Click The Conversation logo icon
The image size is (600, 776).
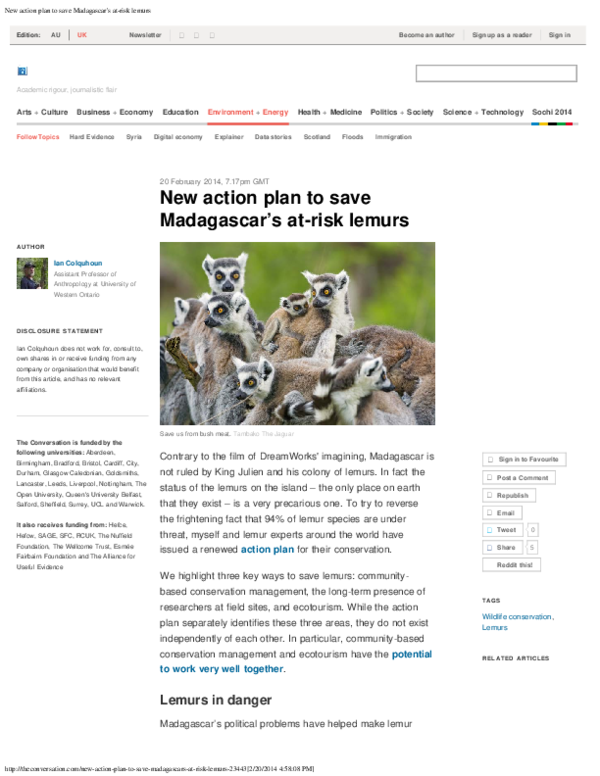pos(22,71)
